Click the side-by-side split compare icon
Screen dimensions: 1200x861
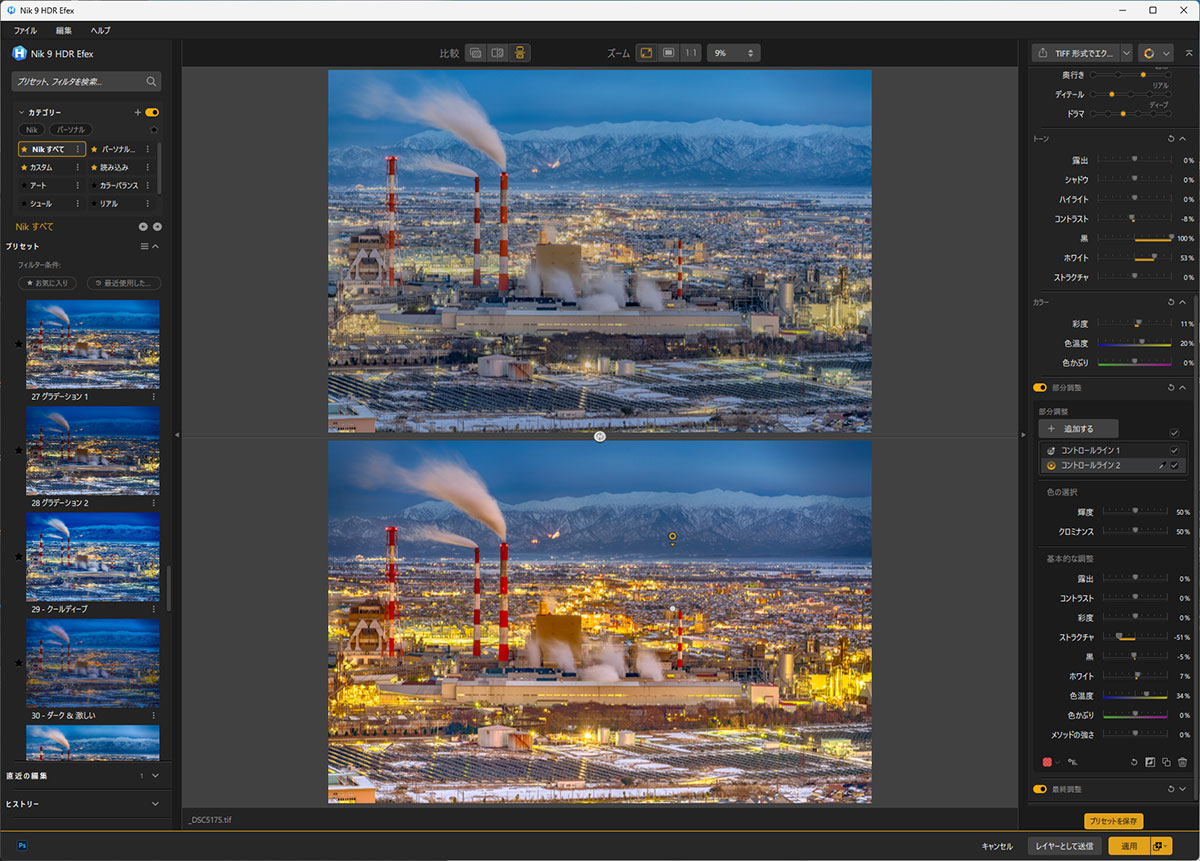[x=498, y=52]
